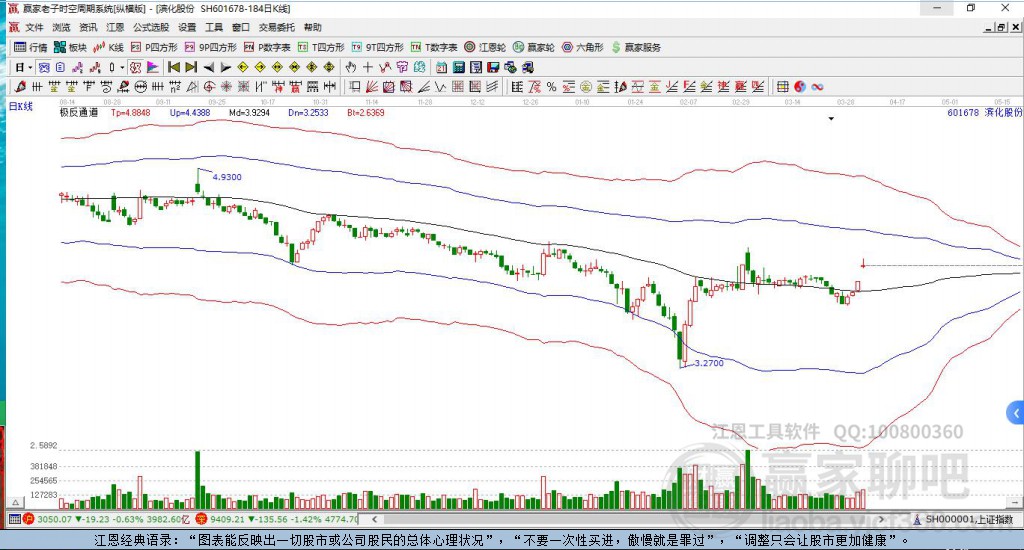Click the 日K线 label
This screenshot has height=550, width=1024.
[20, 106]
